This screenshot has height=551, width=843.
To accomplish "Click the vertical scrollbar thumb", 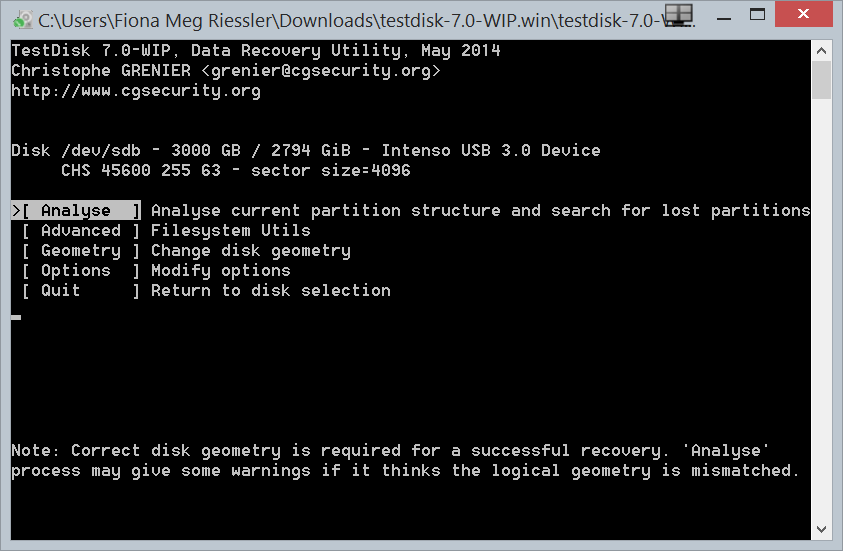I will [x=821, y=80].
